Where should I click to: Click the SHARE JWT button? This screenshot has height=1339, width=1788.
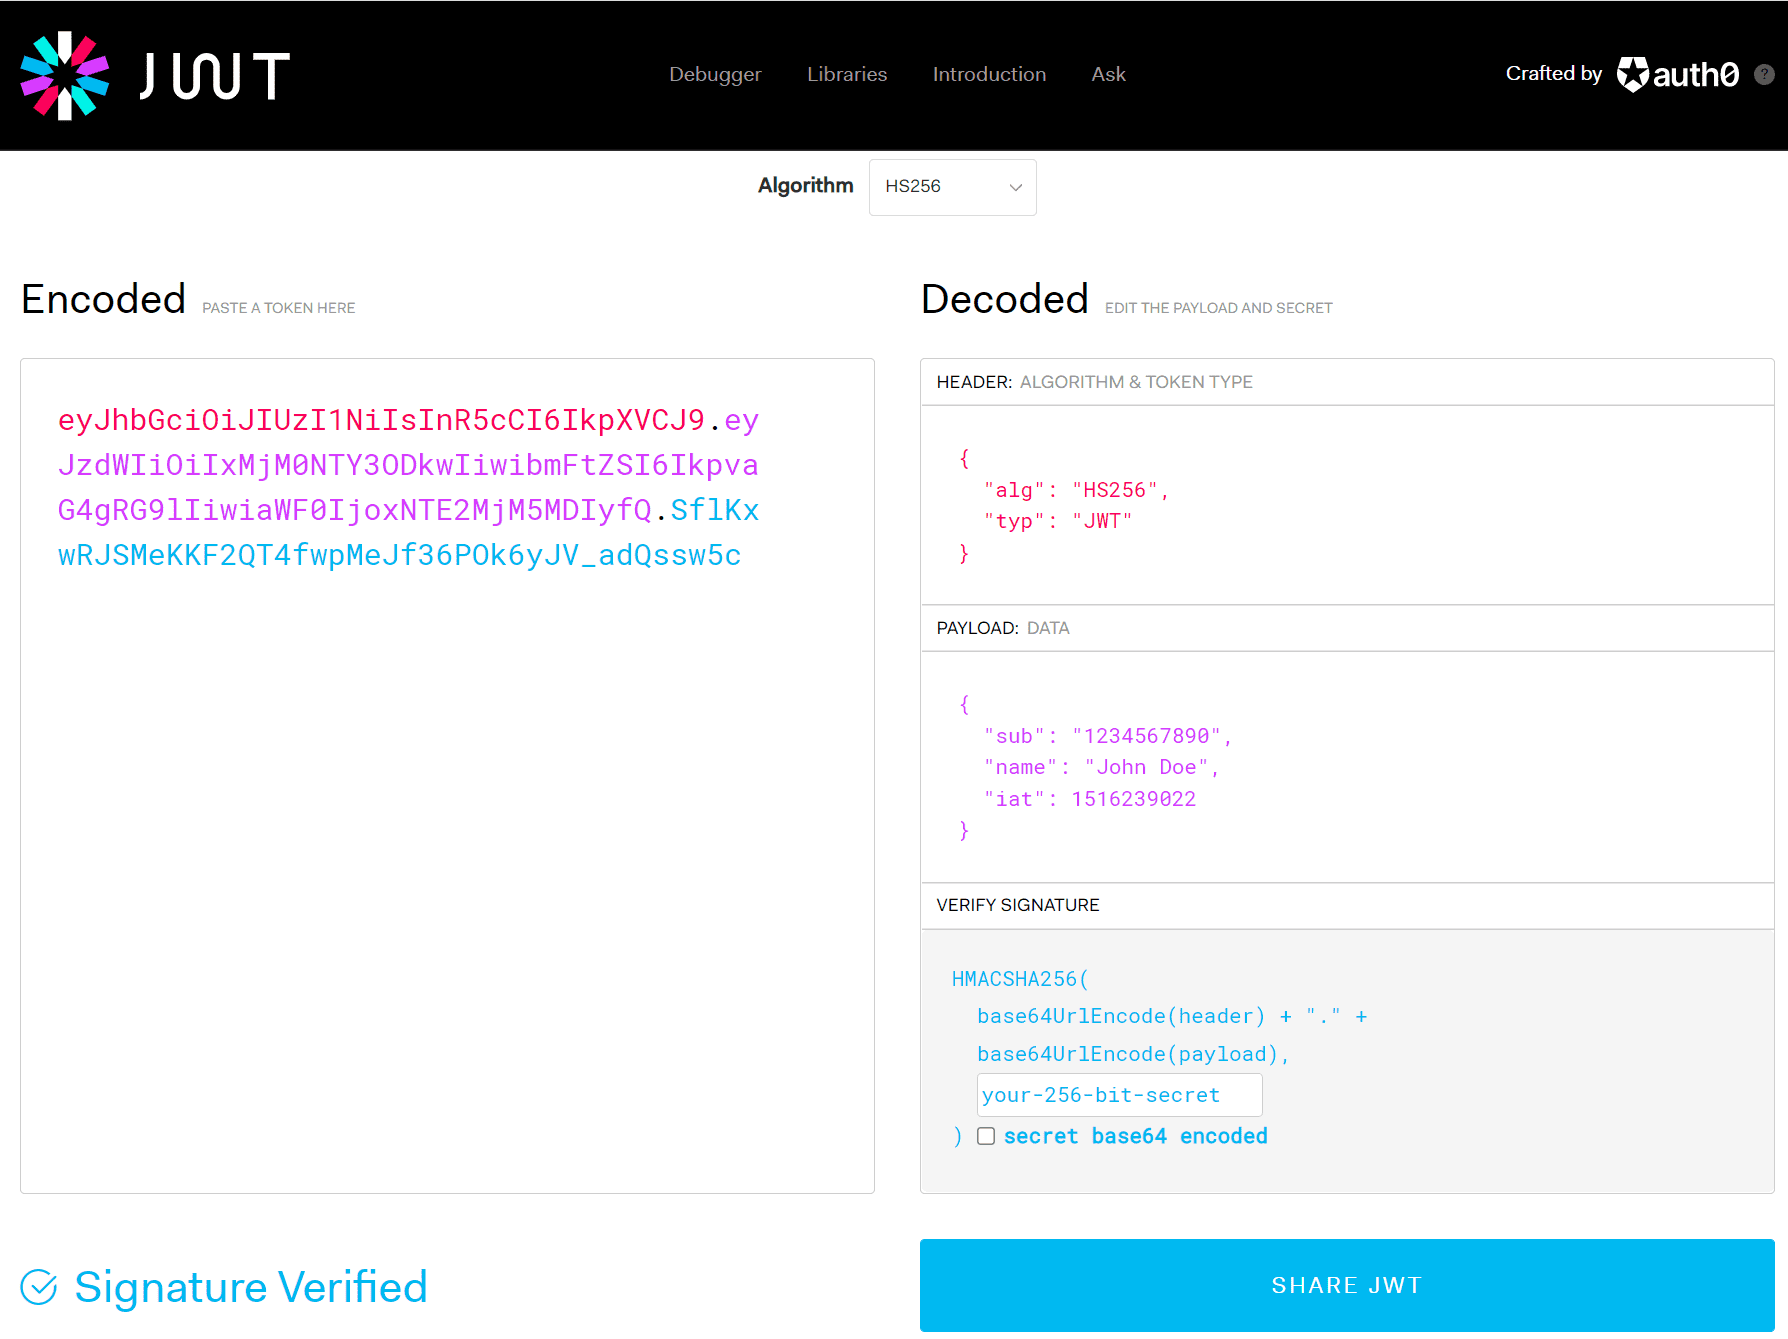tap(1347, 1285)
